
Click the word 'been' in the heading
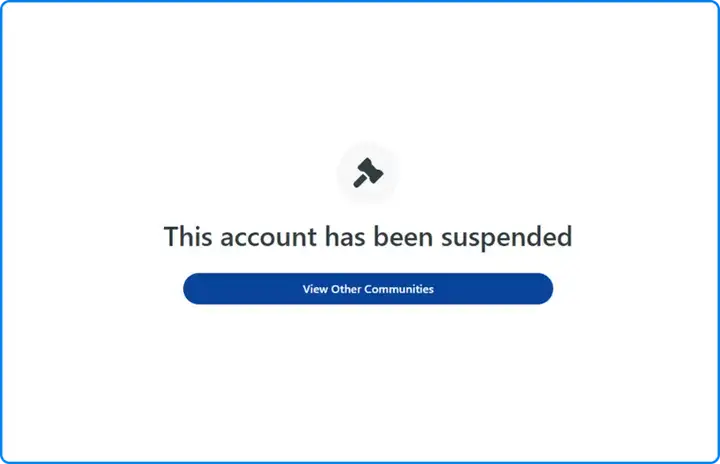pos(403,236)
